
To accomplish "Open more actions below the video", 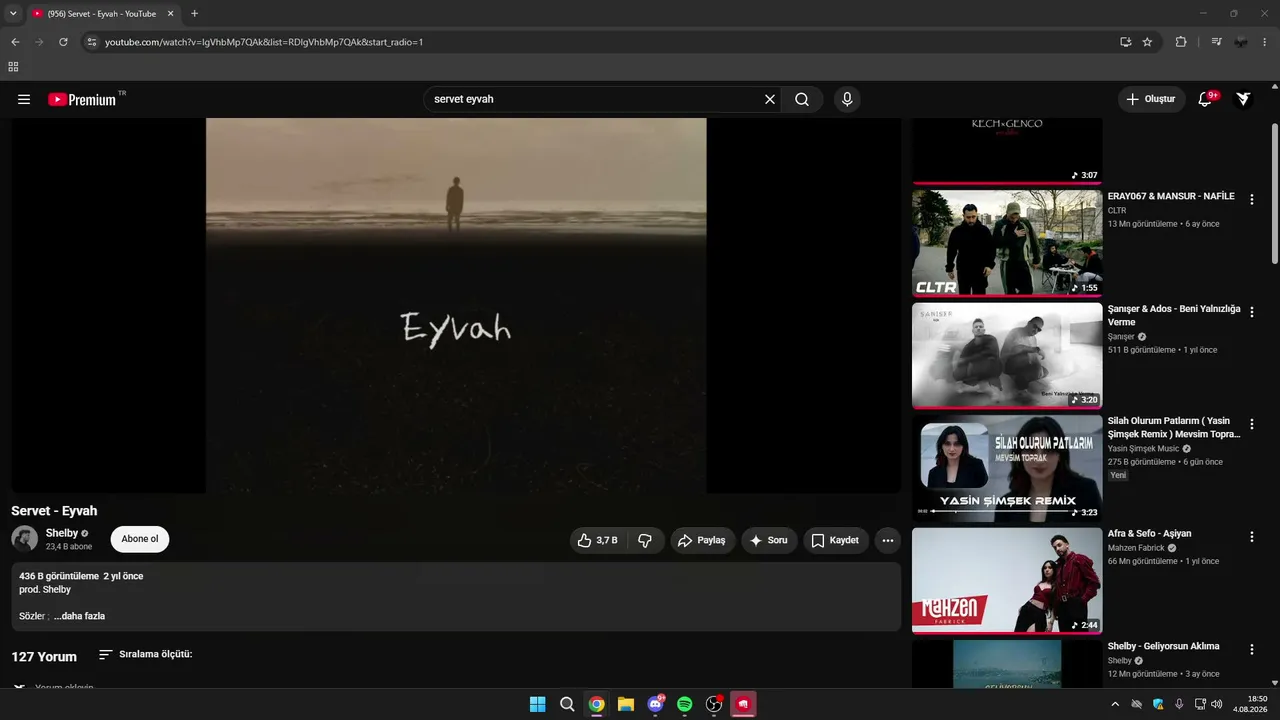I will tap(887, 540).
